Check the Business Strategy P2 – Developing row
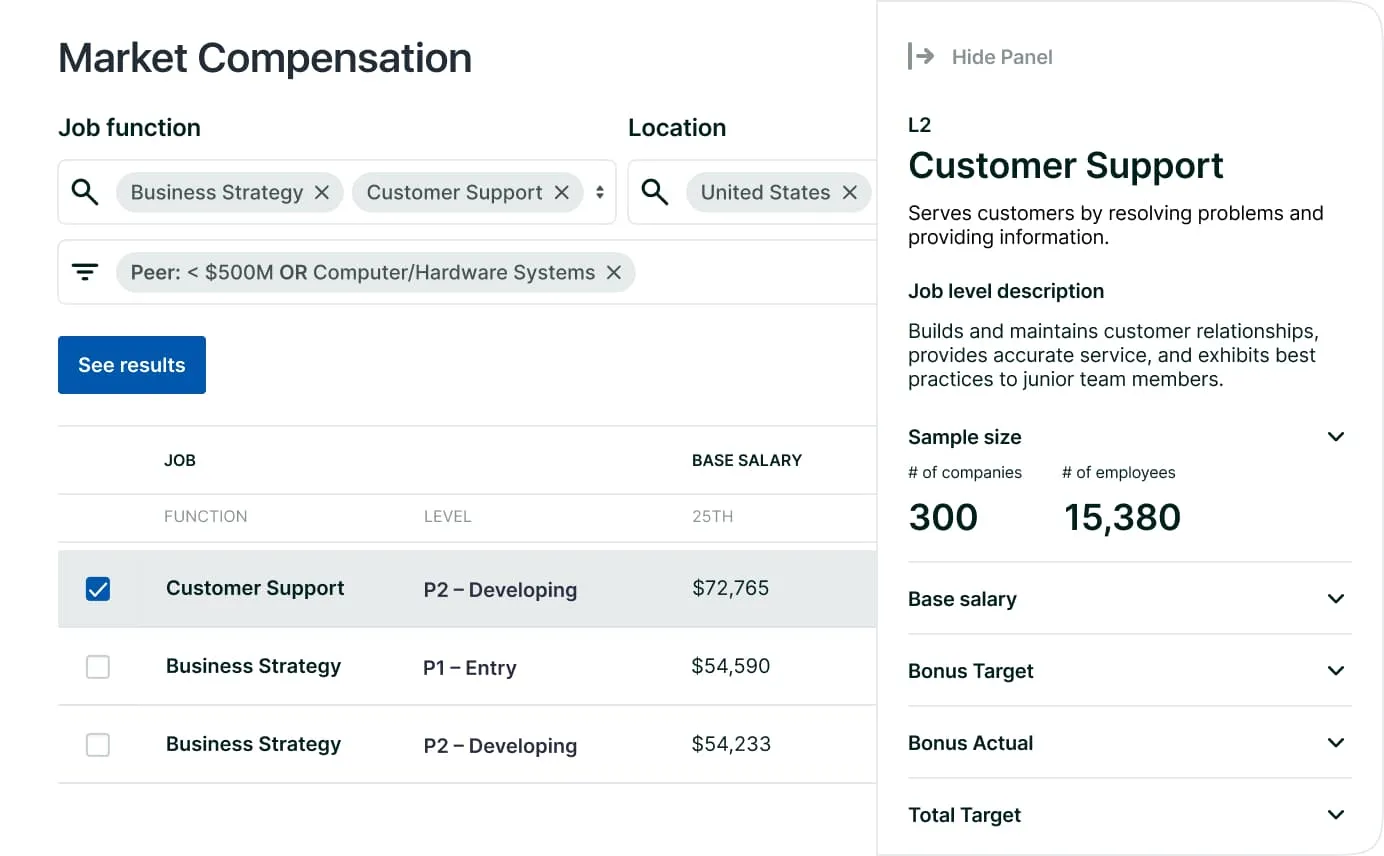 click(x=97, y=745)
